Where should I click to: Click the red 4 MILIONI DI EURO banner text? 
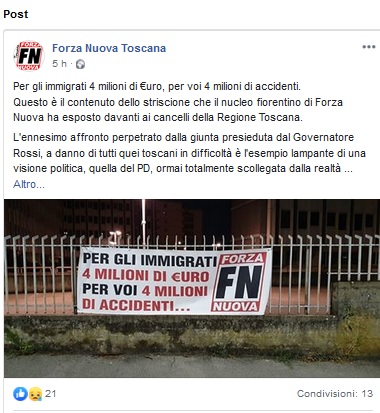click(146, 275)
